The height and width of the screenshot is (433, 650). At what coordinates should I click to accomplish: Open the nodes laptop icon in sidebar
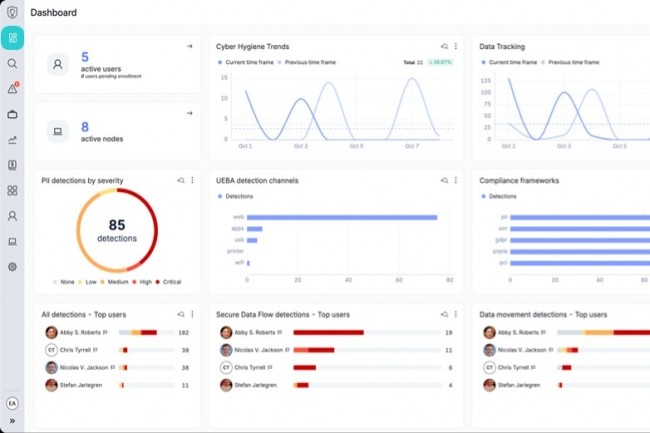point(12,241)
